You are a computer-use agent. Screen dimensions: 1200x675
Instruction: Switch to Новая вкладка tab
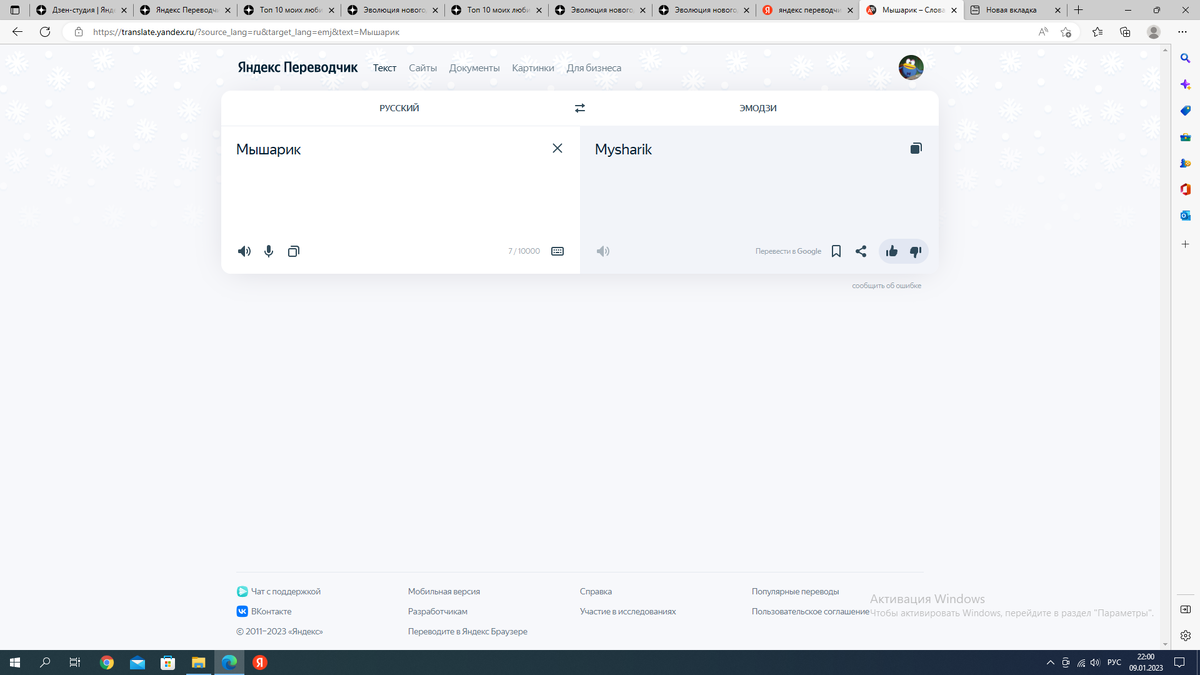pos(1014,9)
